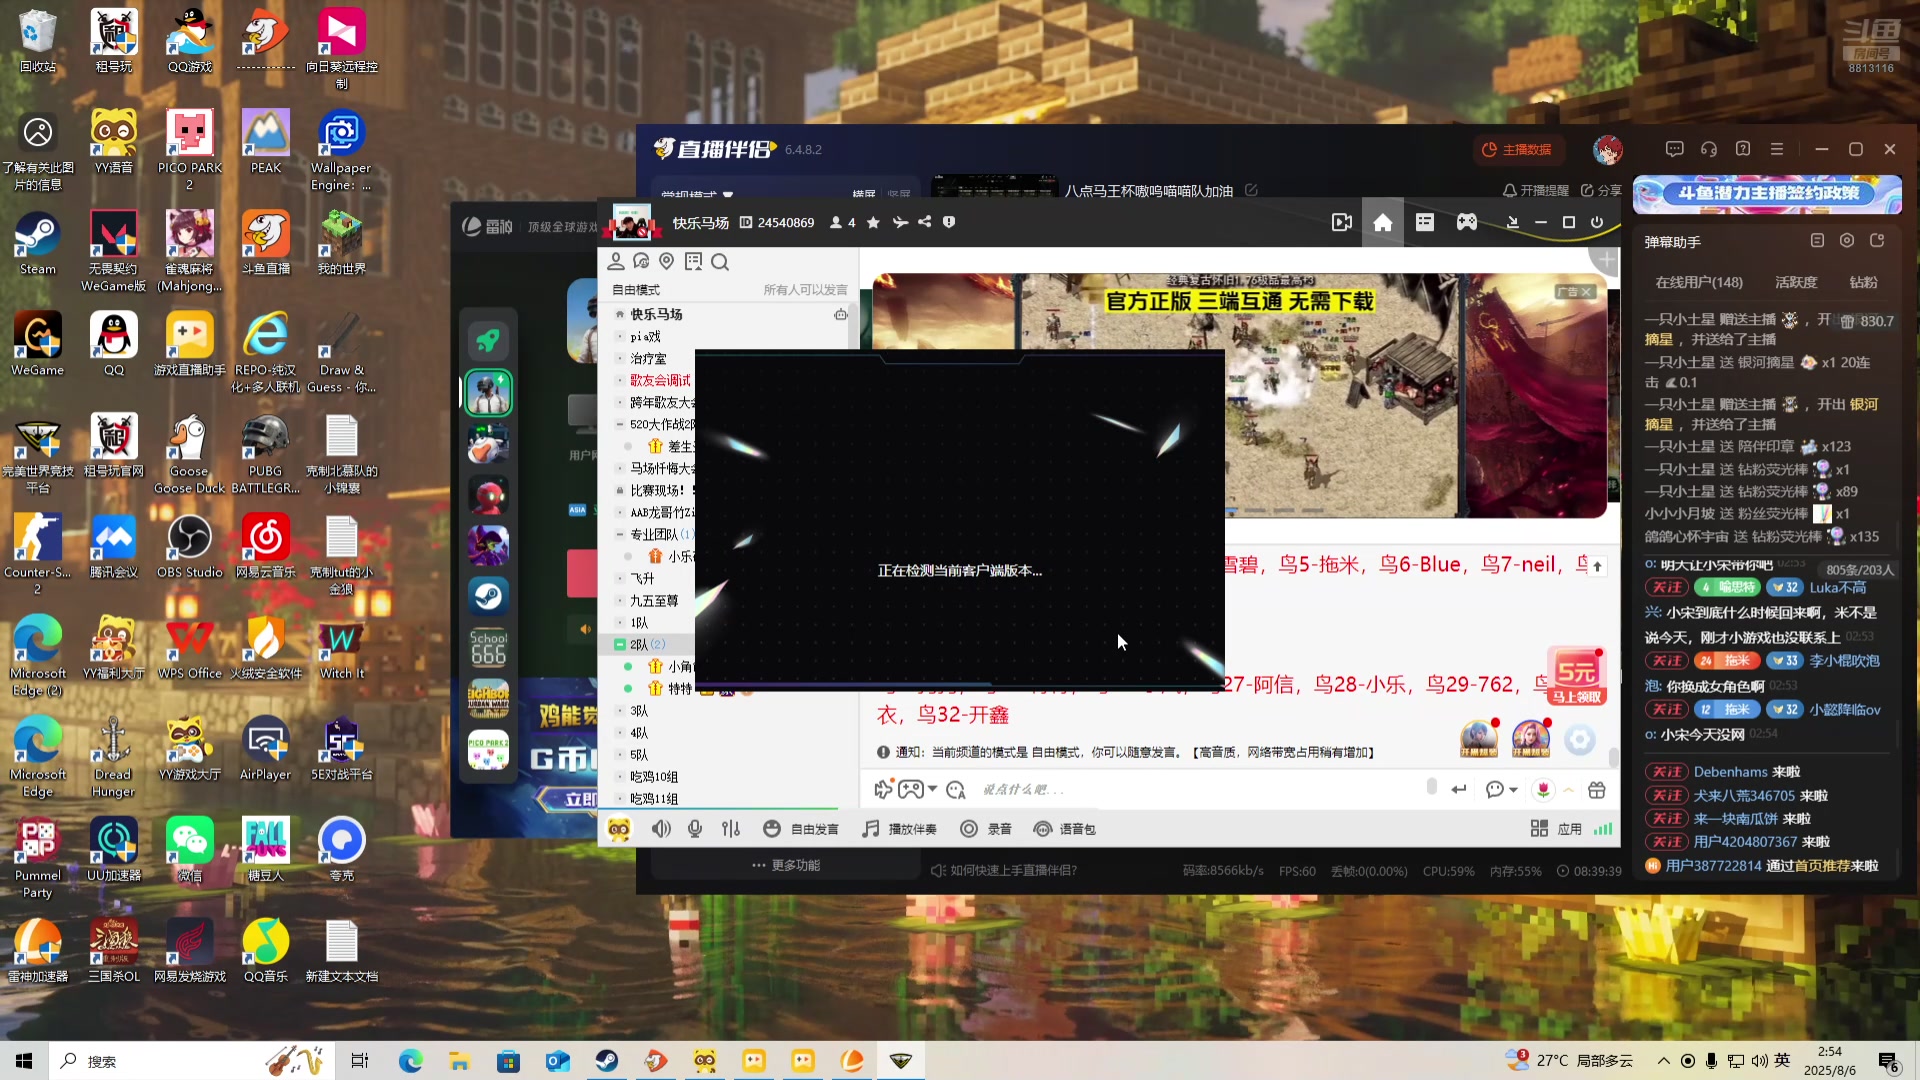Screen dimensions: 1920x1080
Task: Open the home page in YY channel window
Action: click(1383, 223)
